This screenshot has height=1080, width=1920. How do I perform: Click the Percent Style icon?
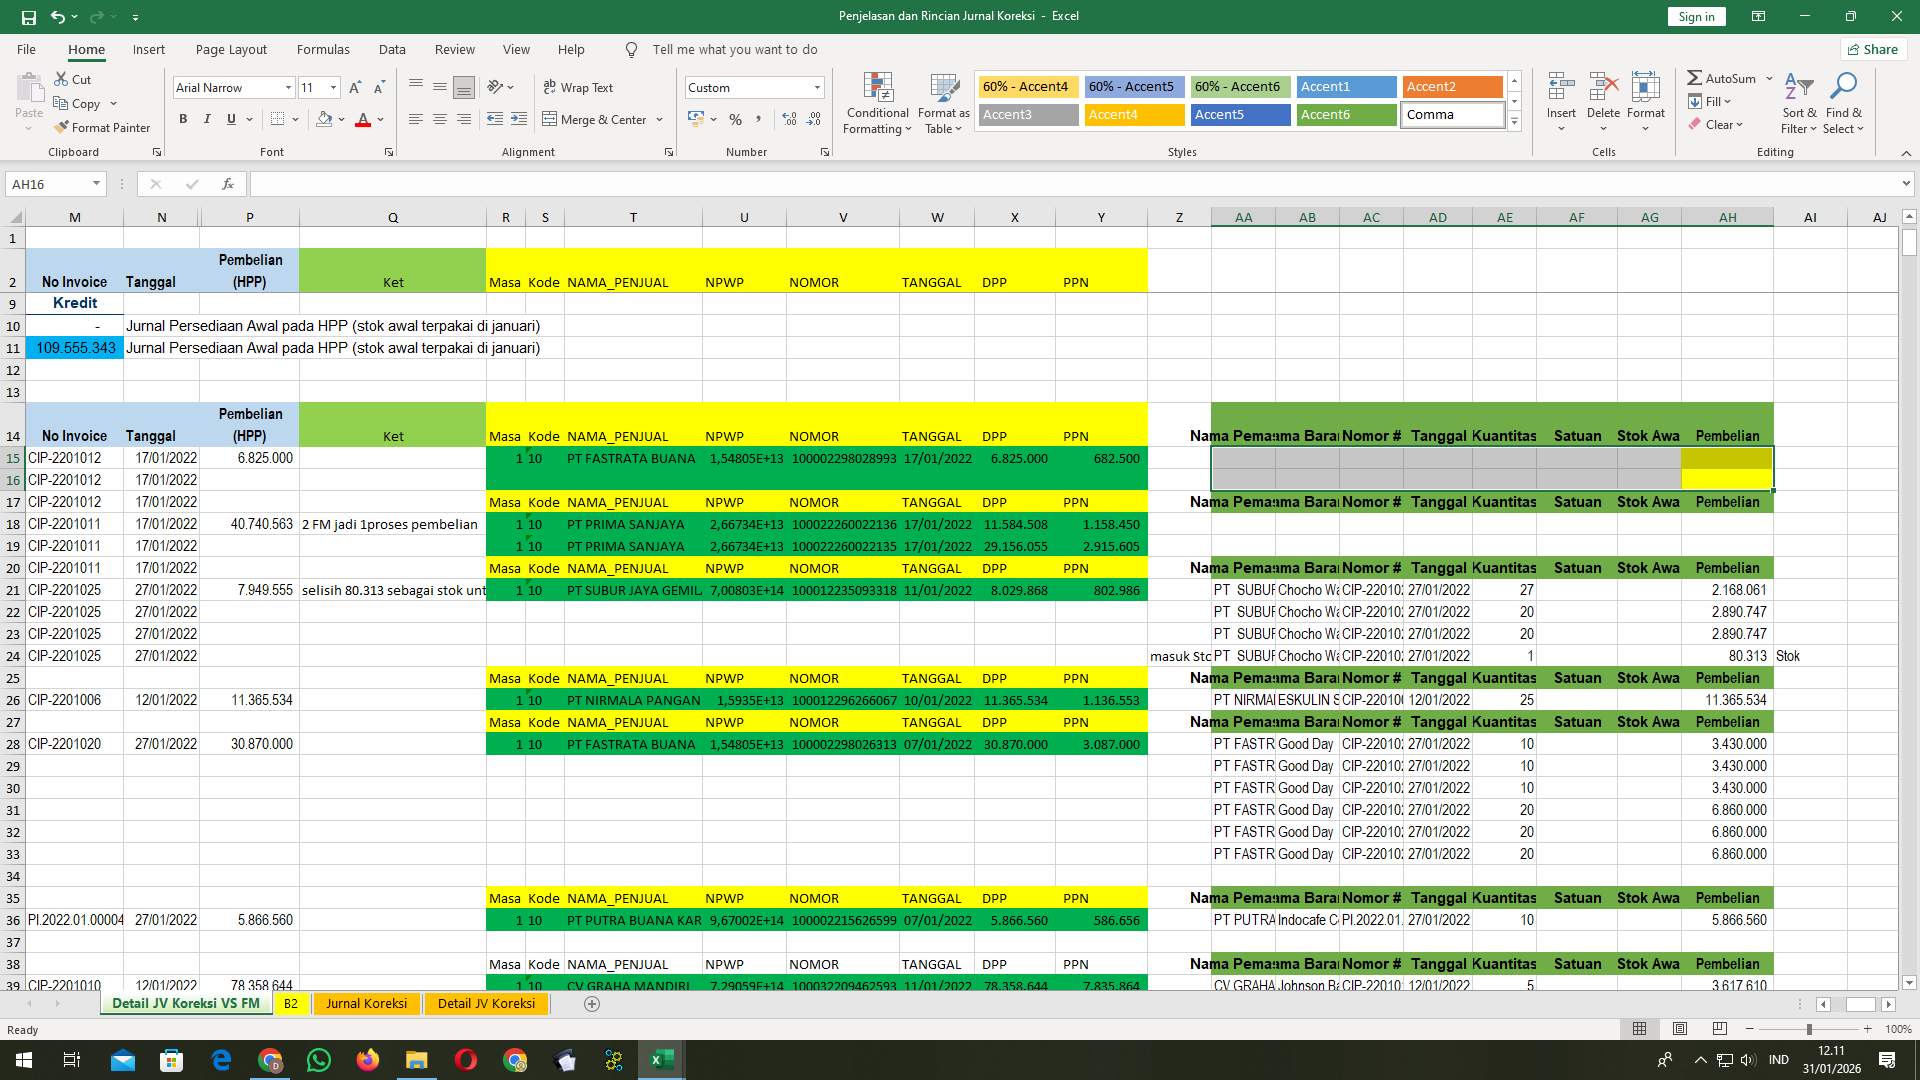point(735,119)
